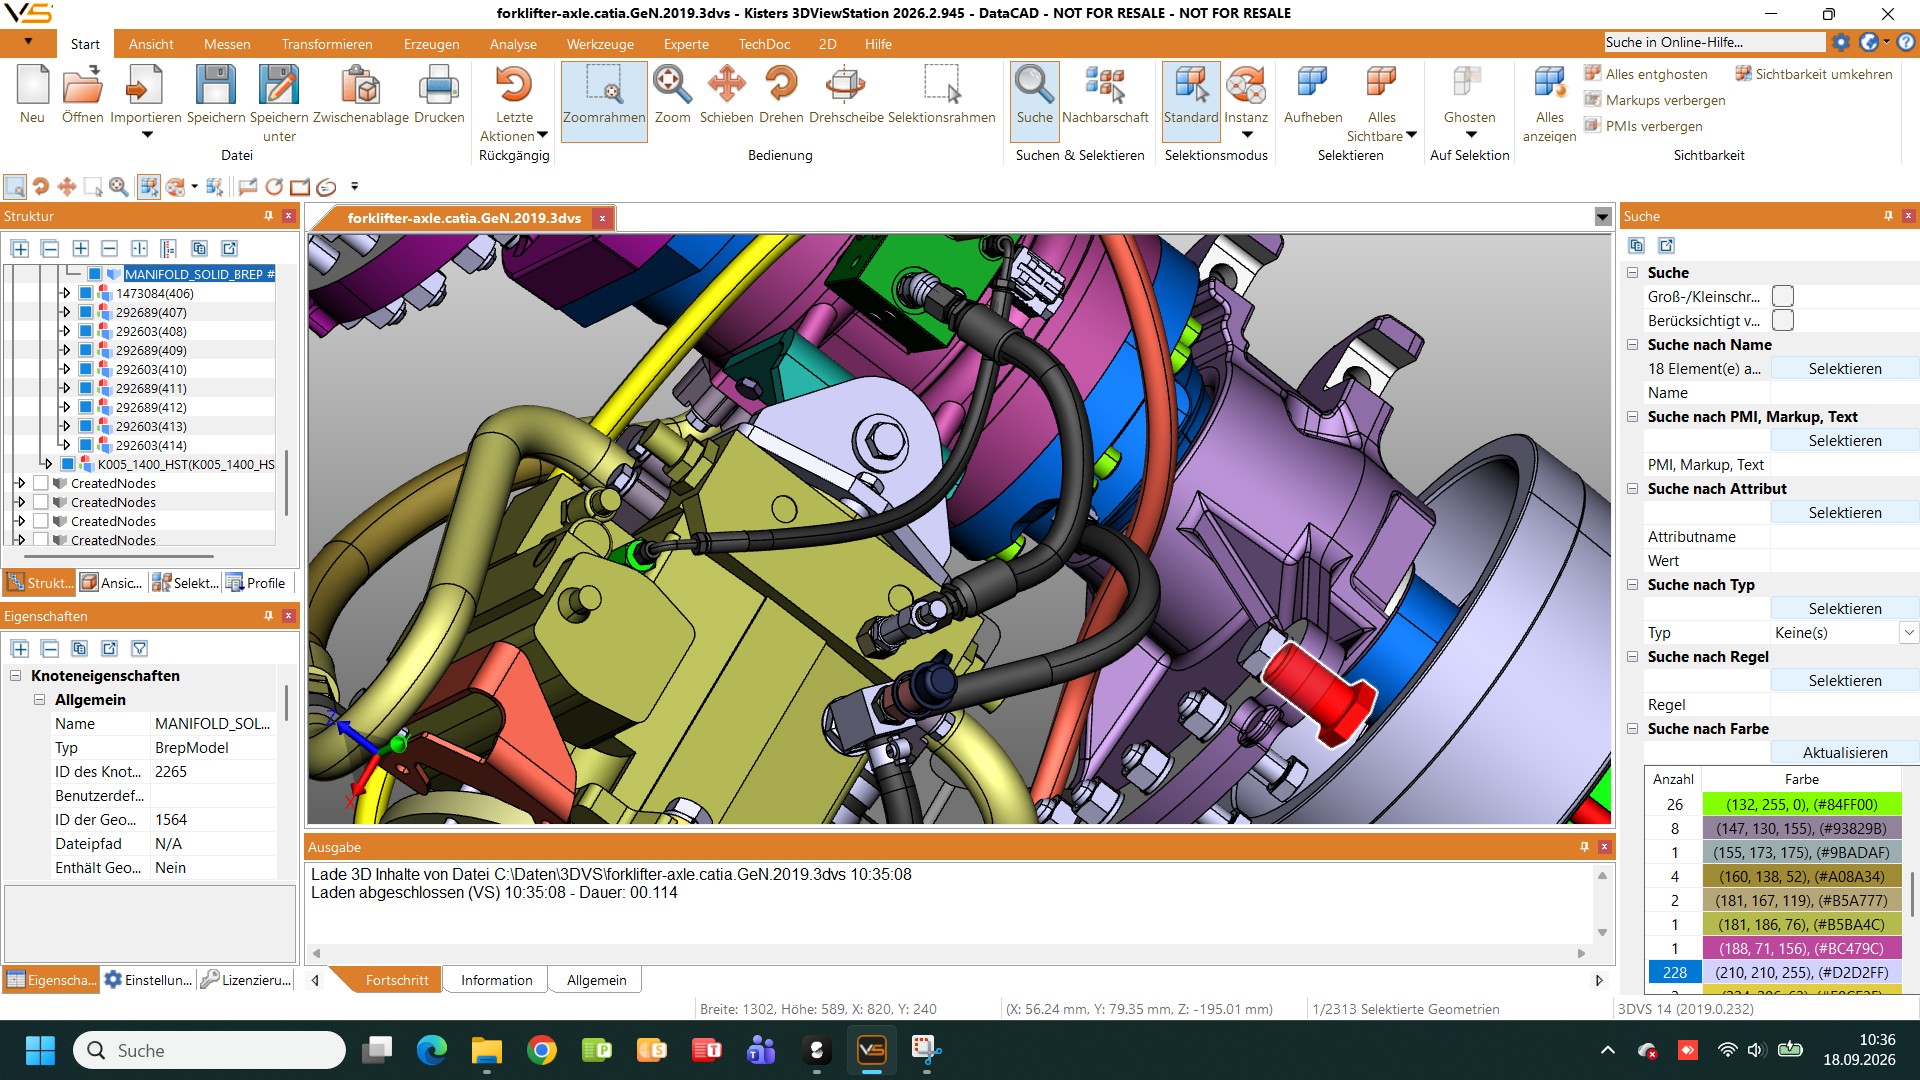Collapse the Allgemein properties group

coord(40,700)
